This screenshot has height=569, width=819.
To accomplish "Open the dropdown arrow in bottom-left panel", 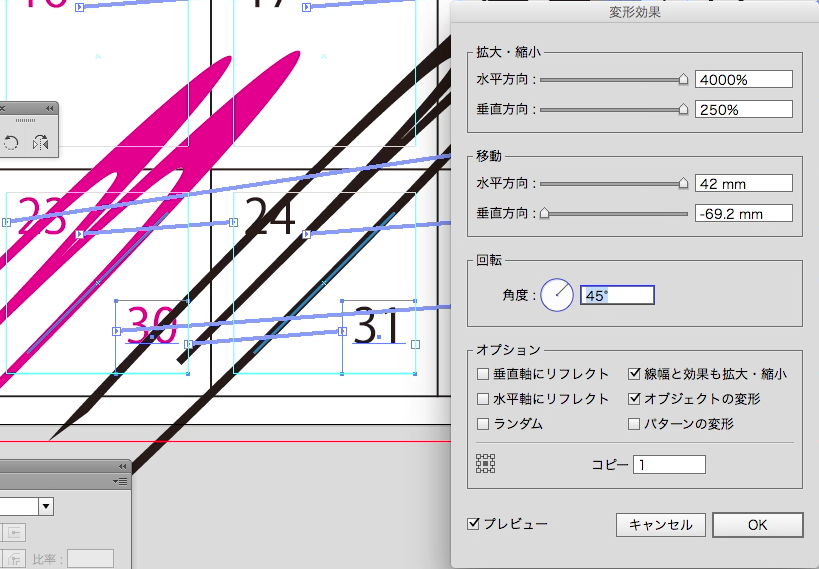I will click(46, 506).
